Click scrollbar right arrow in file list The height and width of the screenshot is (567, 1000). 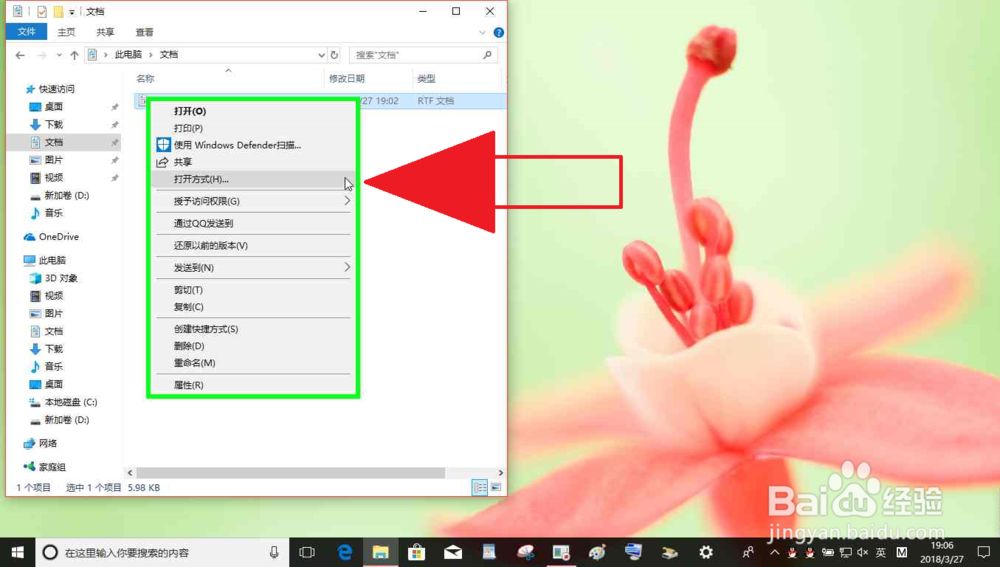point(501,473)
